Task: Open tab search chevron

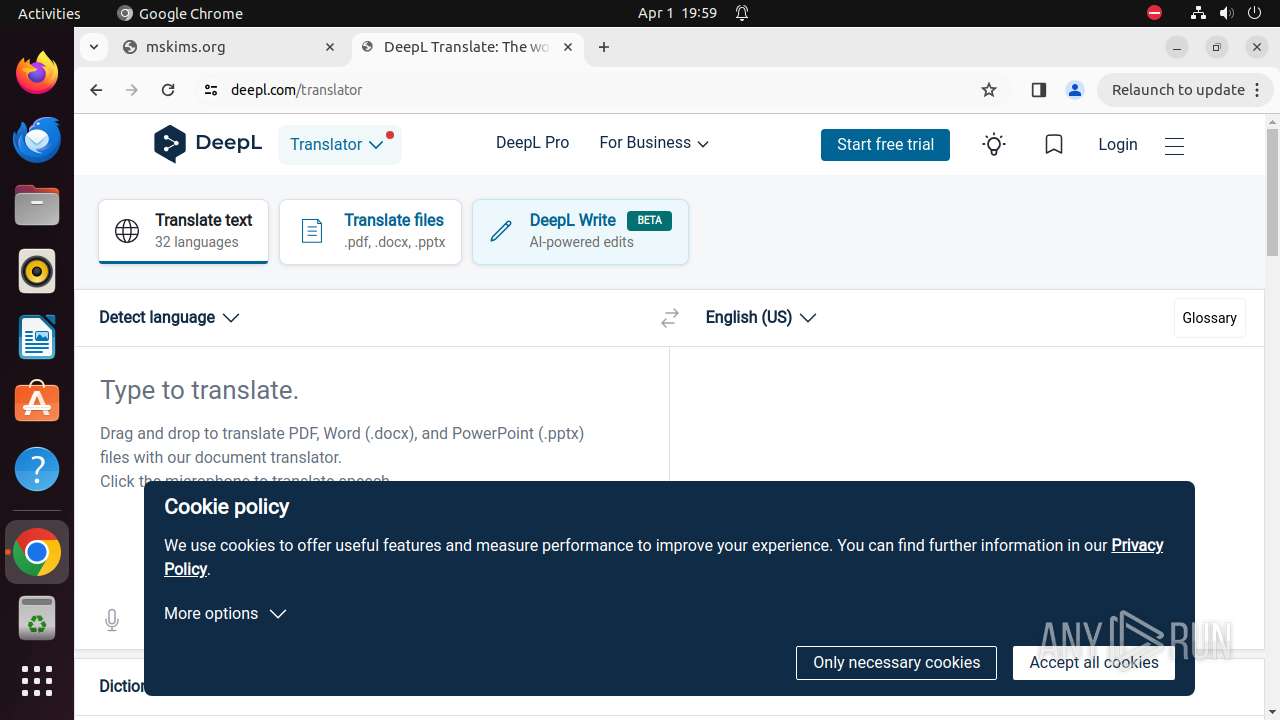Action: [93, 47]
